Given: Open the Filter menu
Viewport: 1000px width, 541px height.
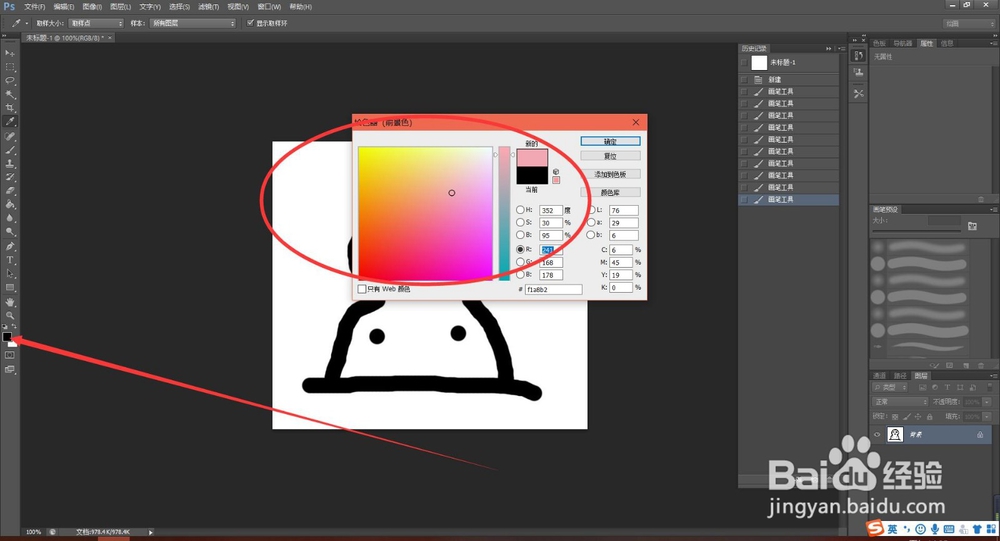Looking at the screenshot, I should (209, 7).
